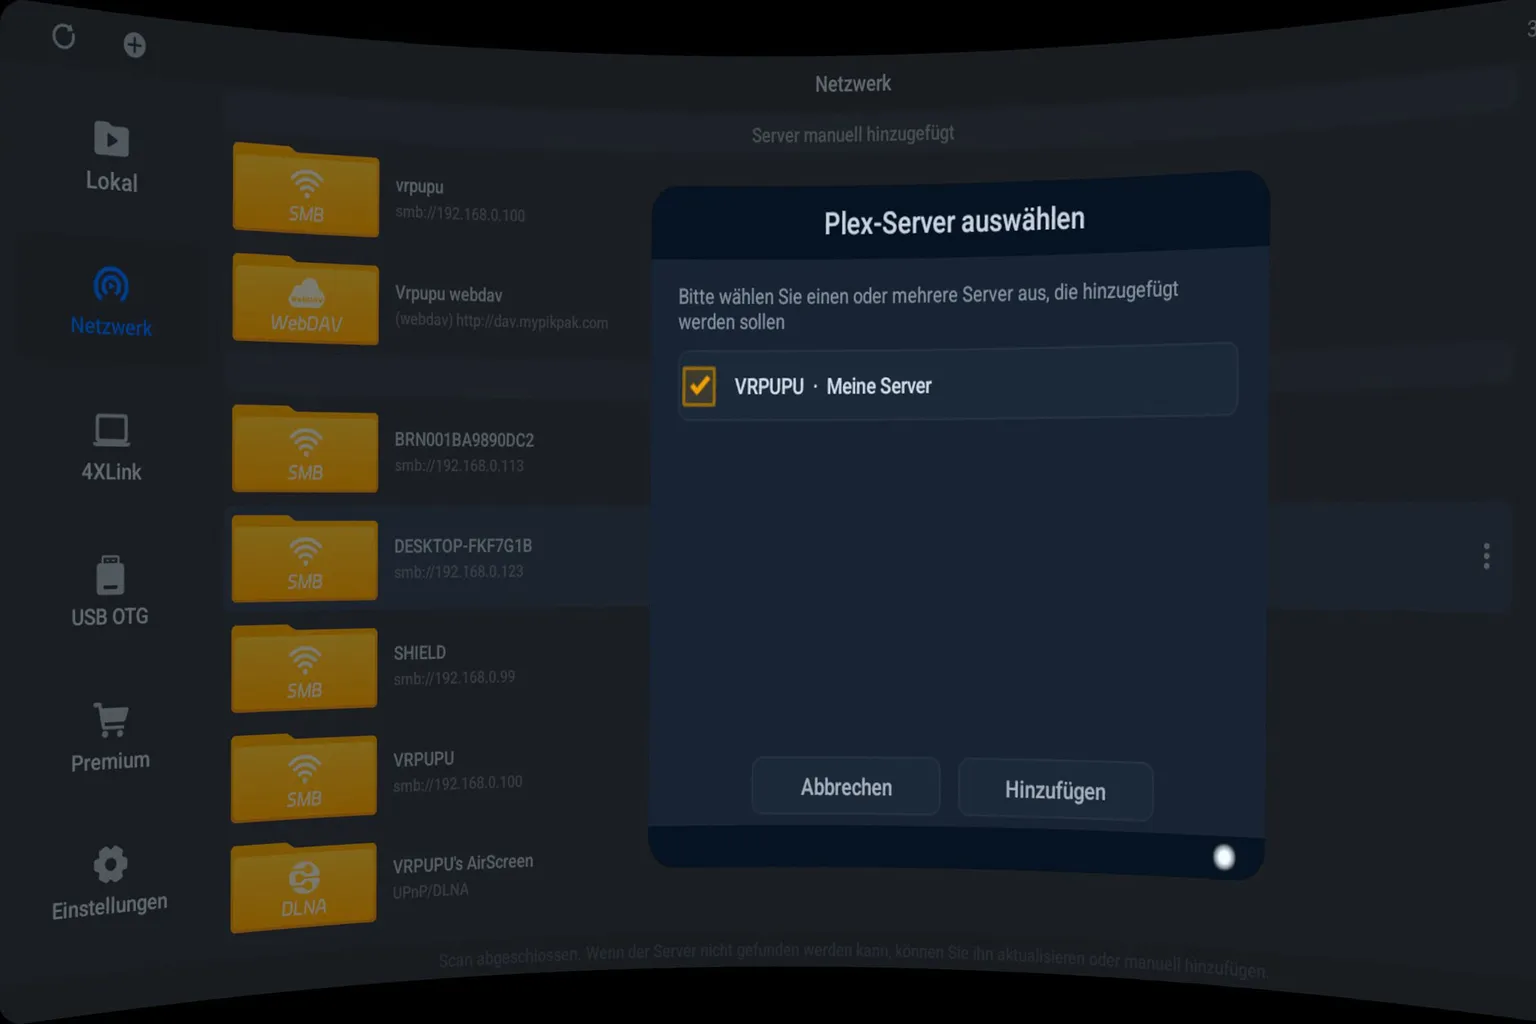The image size is (1536, 1024).
Task: Open the DESKTOP-FKF7G1B SMB folder icon
Action: point(305,558)
